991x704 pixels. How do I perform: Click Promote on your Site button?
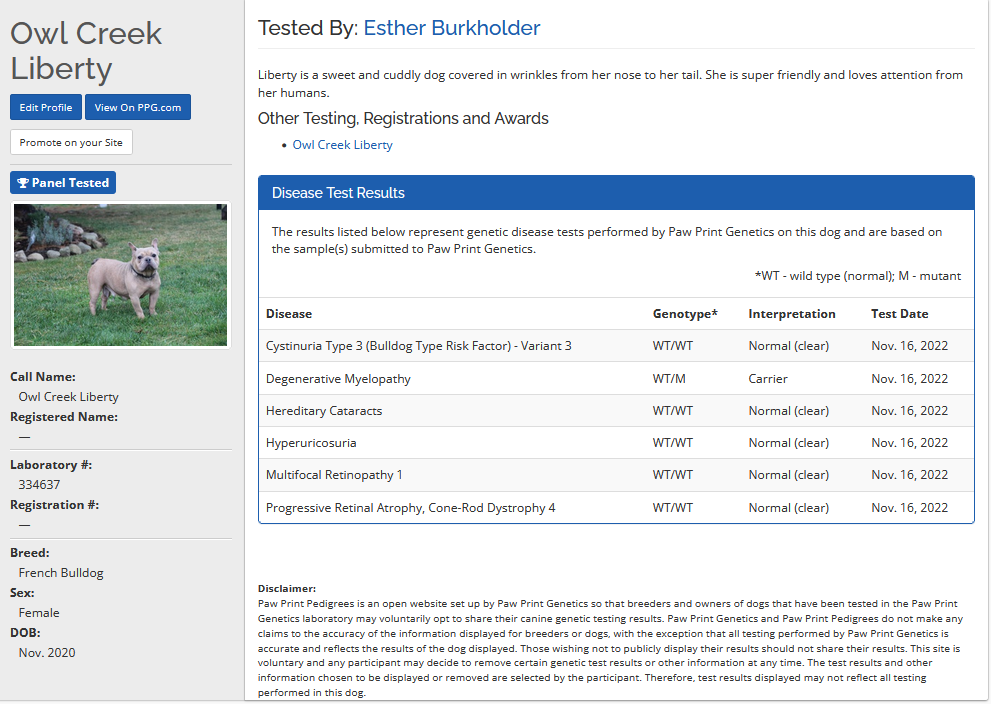71,142
